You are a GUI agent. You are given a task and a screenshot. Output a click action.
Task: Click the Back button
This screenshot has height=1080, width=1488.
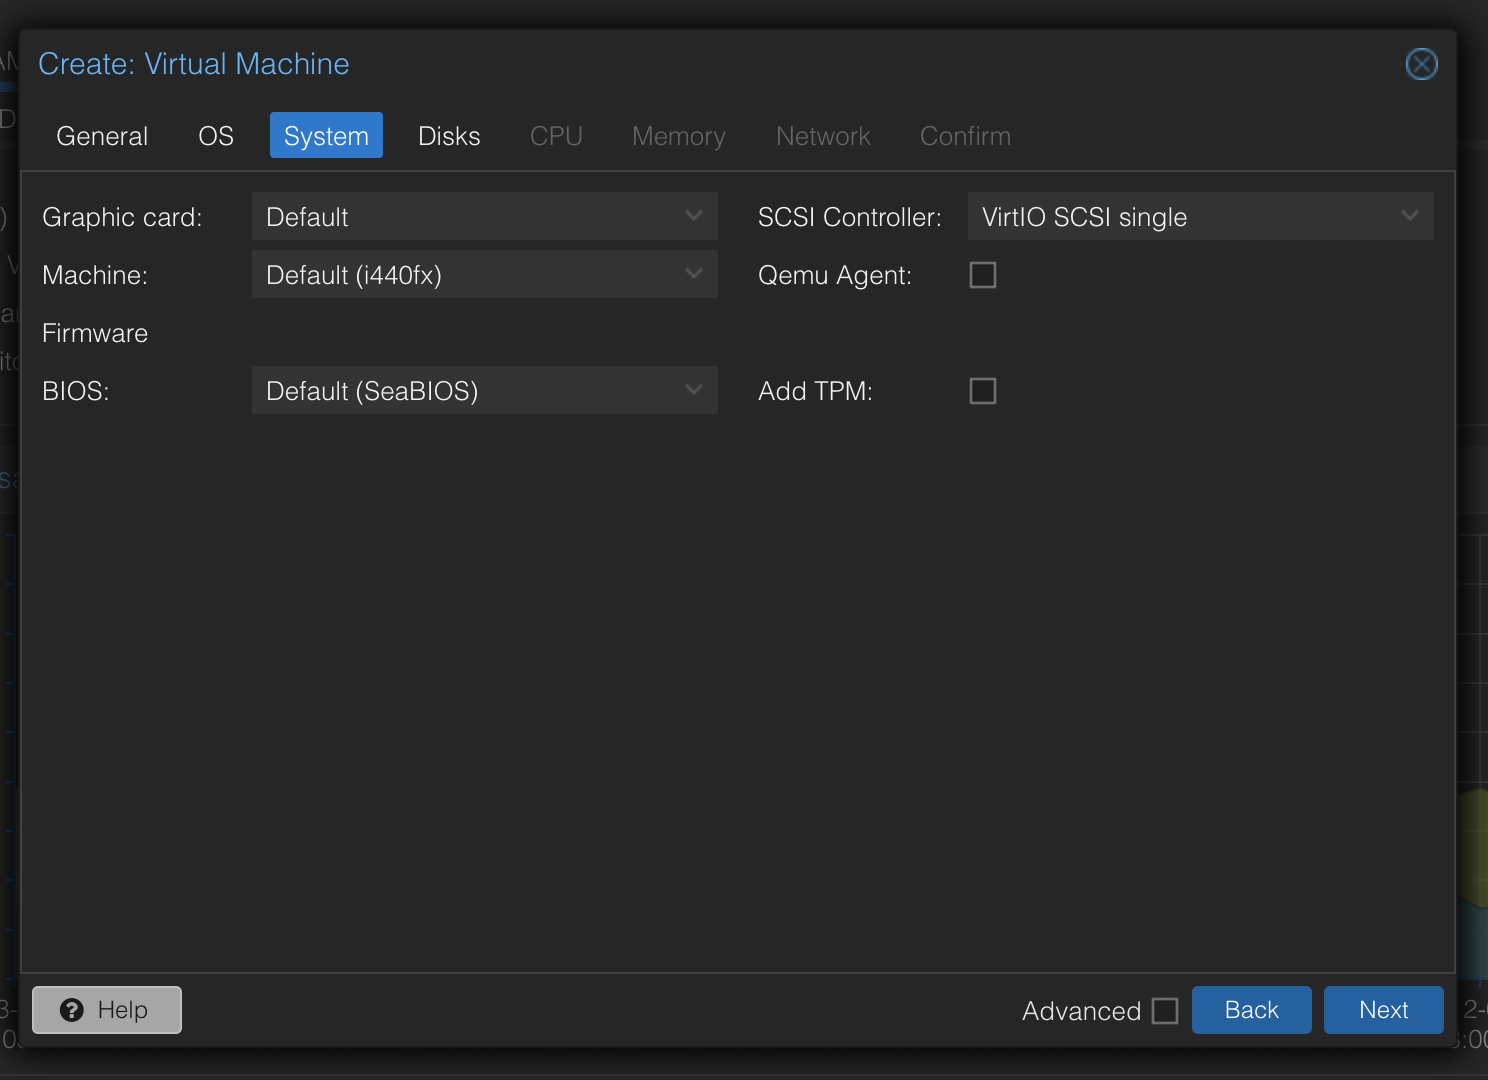[x=1252, y=1010]
